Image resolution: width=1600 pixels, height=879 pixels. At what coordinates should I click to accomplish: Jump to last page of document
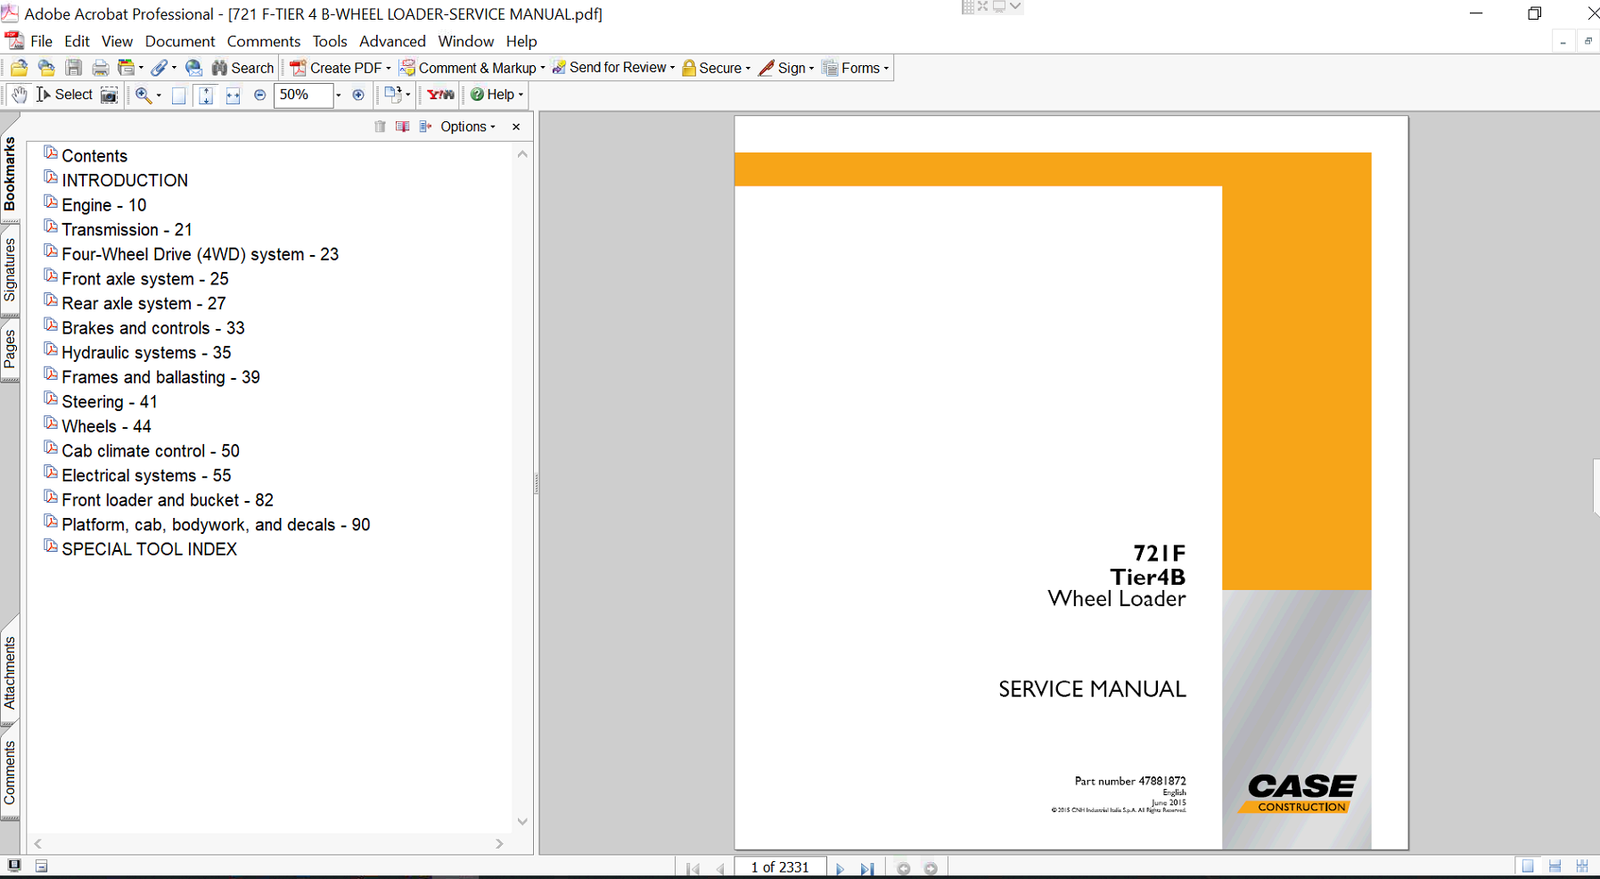pyautogui.click(x=866, y=868)
